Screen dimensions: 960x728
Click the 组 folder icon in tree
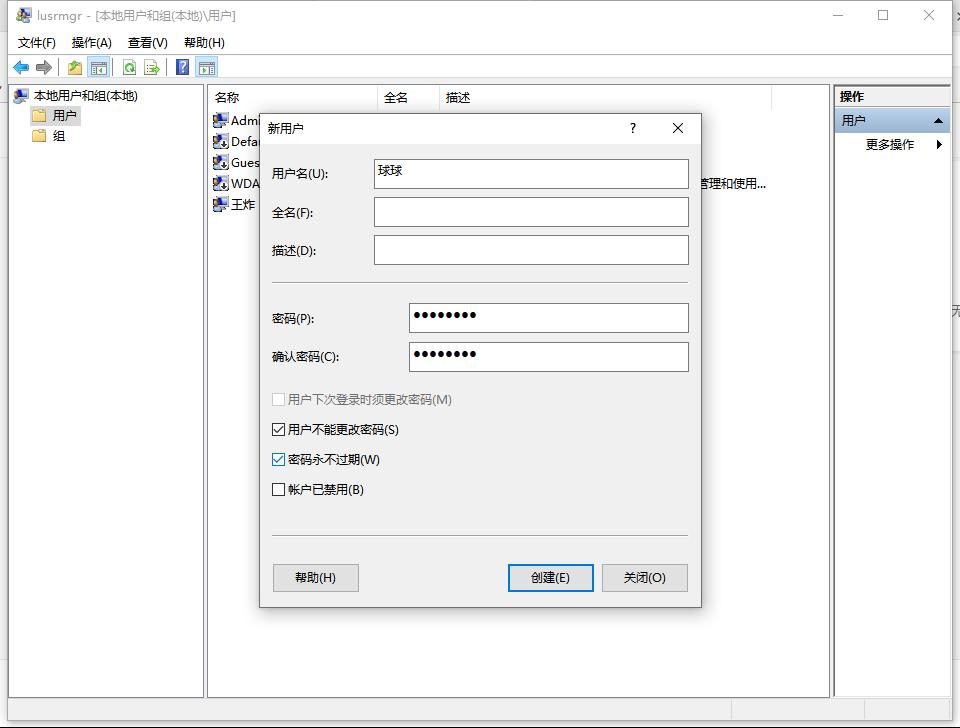coord(39,135)
